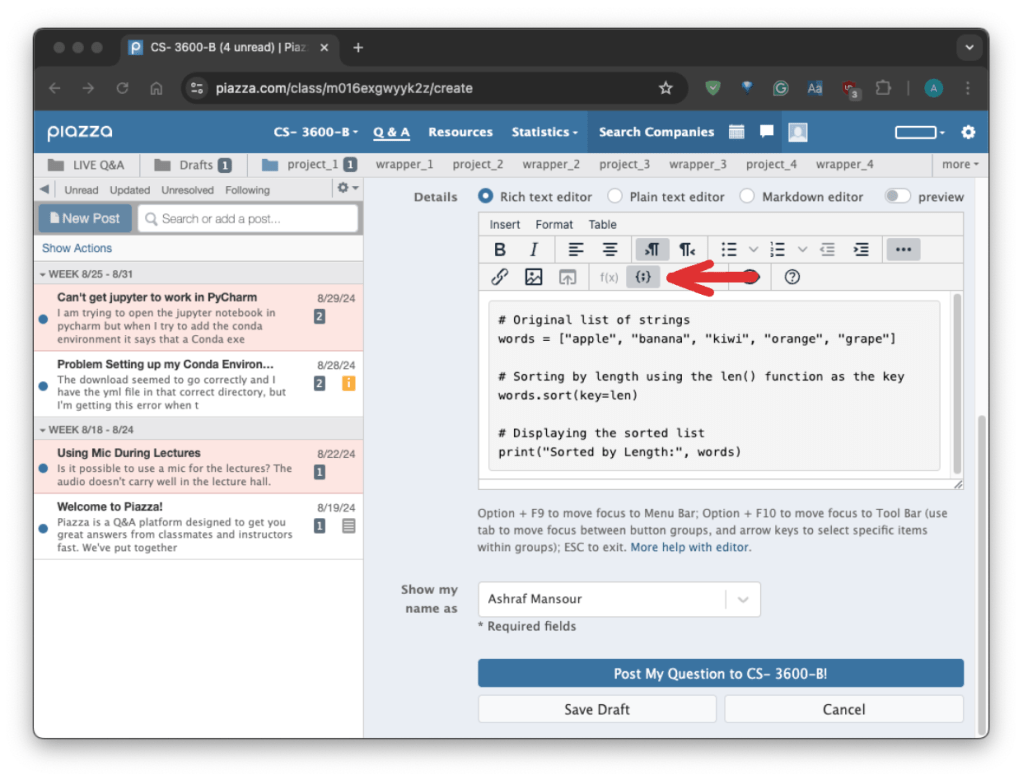1023x775 pixels.
Task: Open editor help question mark icon
Action: (x=792, y=277)
